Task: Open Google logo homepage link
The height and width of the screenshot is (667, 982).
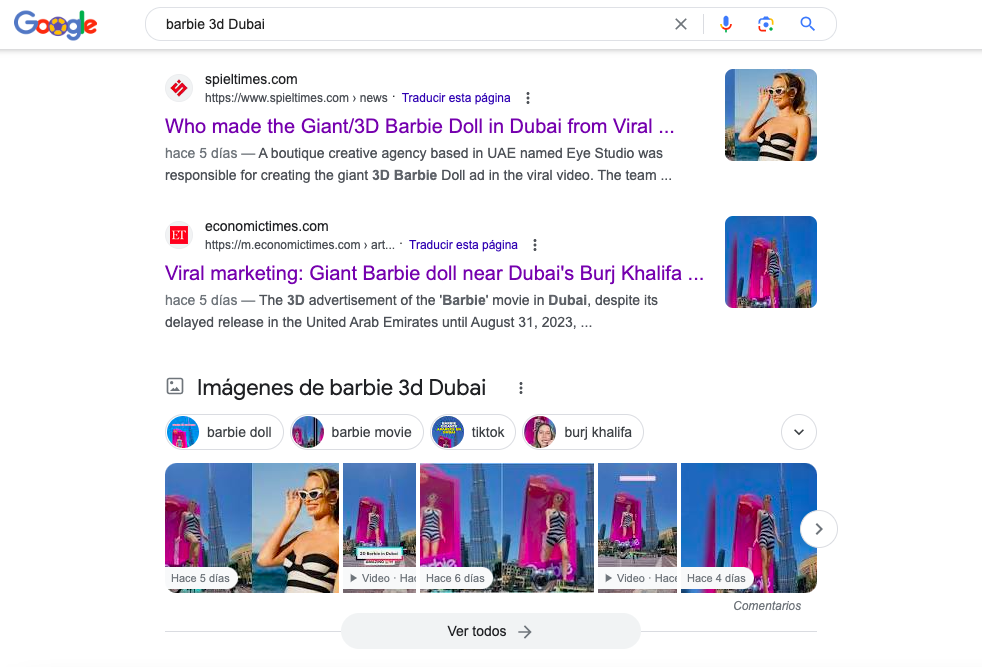Action: click(x=56, y=24)
